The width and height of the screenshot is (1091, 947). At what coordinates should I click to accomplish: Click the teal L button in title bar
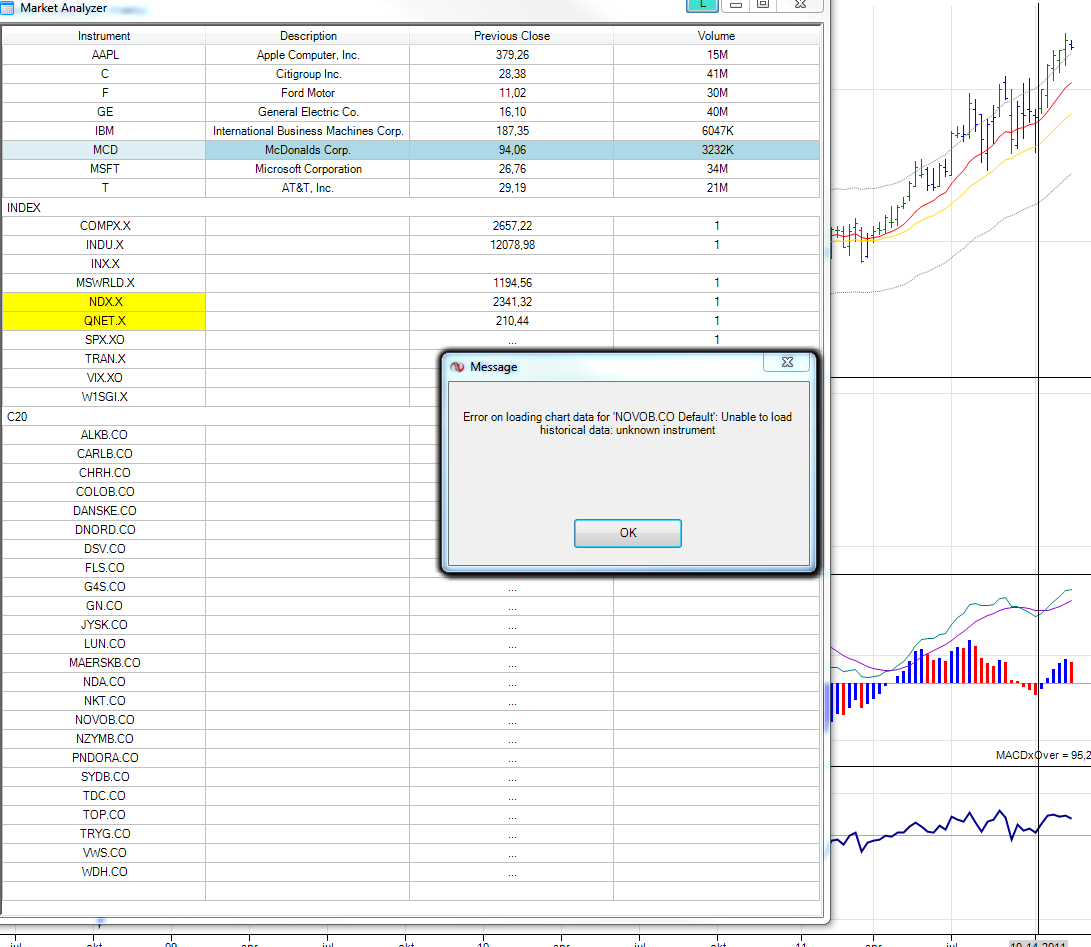click(702, 5)
